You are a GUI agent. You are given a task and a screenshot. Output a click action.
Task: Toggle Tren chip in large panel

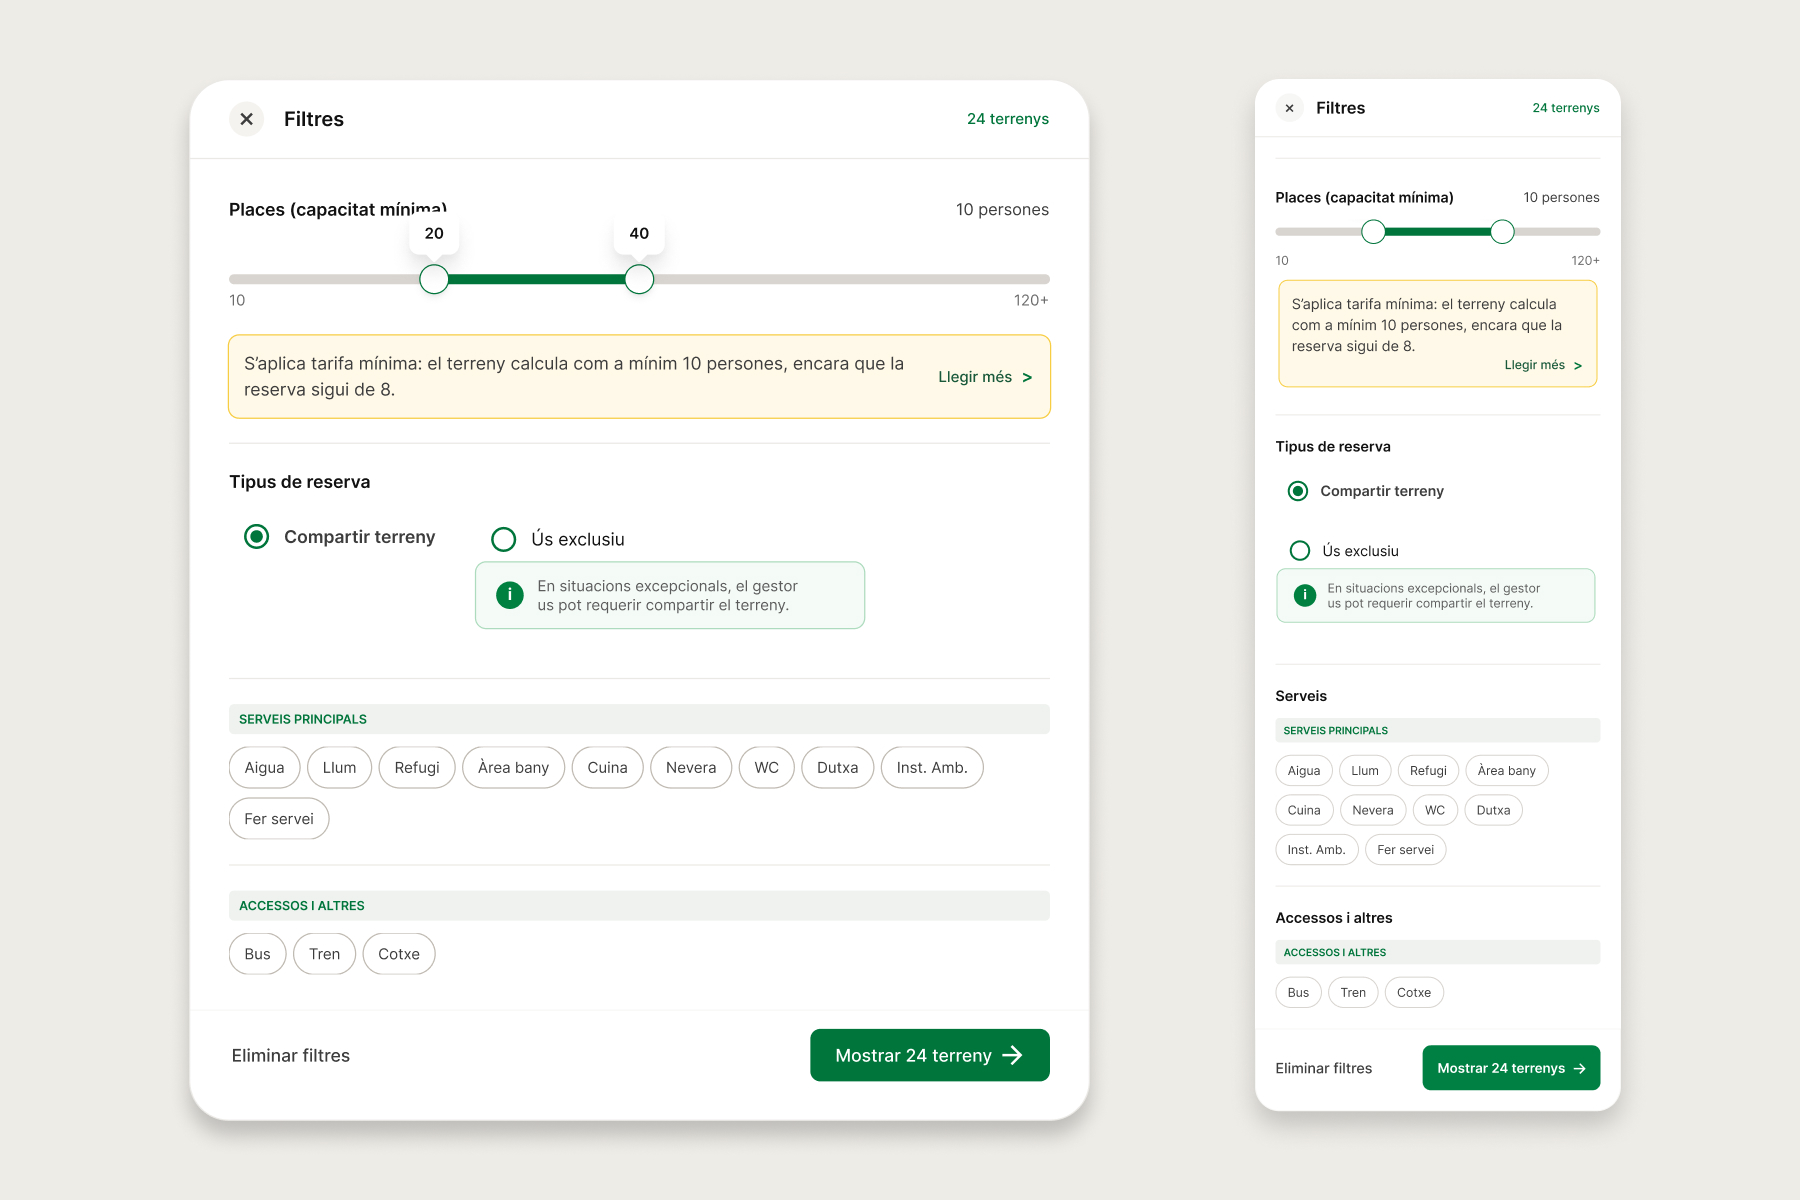tap(324, 954)
